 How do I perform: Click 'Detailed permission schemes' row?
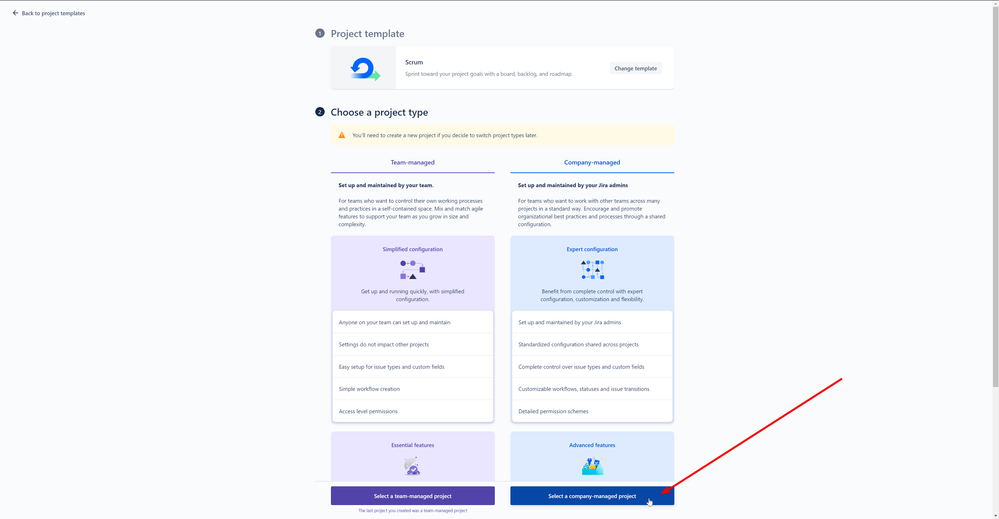tap(592, 411)
